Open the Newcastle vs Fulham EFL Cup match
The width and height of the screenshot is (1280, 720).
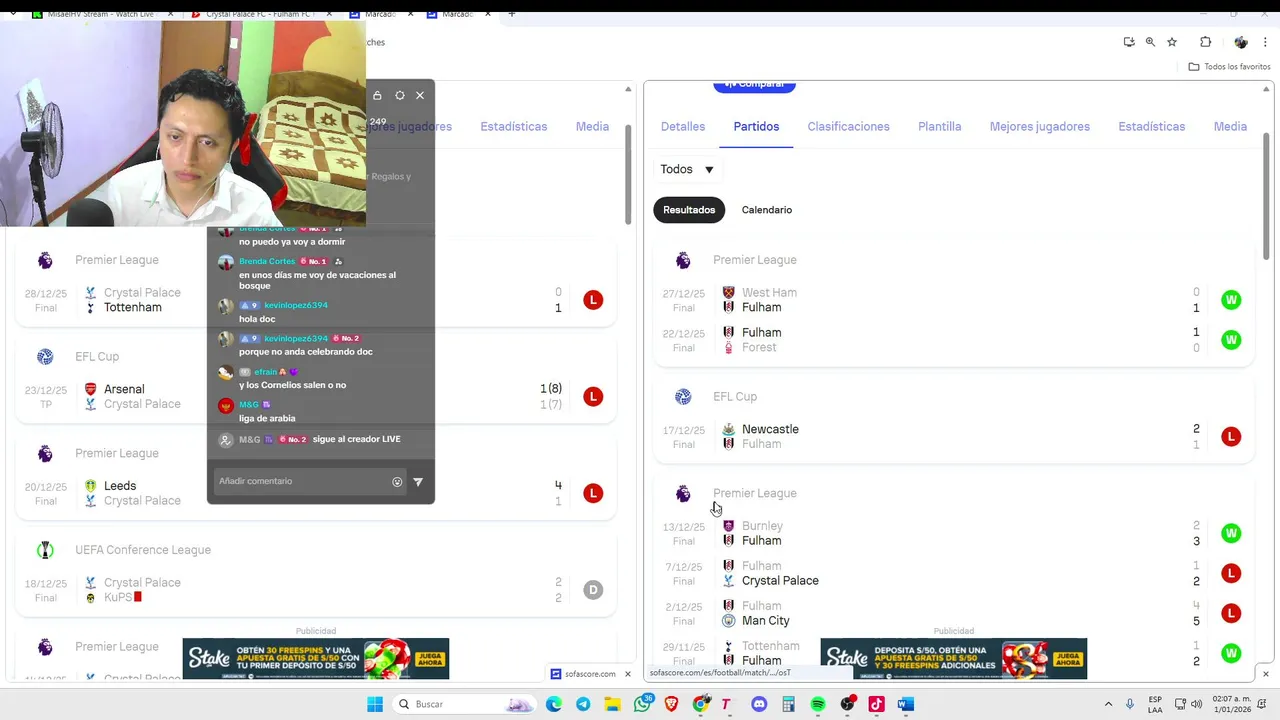tap(953, 436)
